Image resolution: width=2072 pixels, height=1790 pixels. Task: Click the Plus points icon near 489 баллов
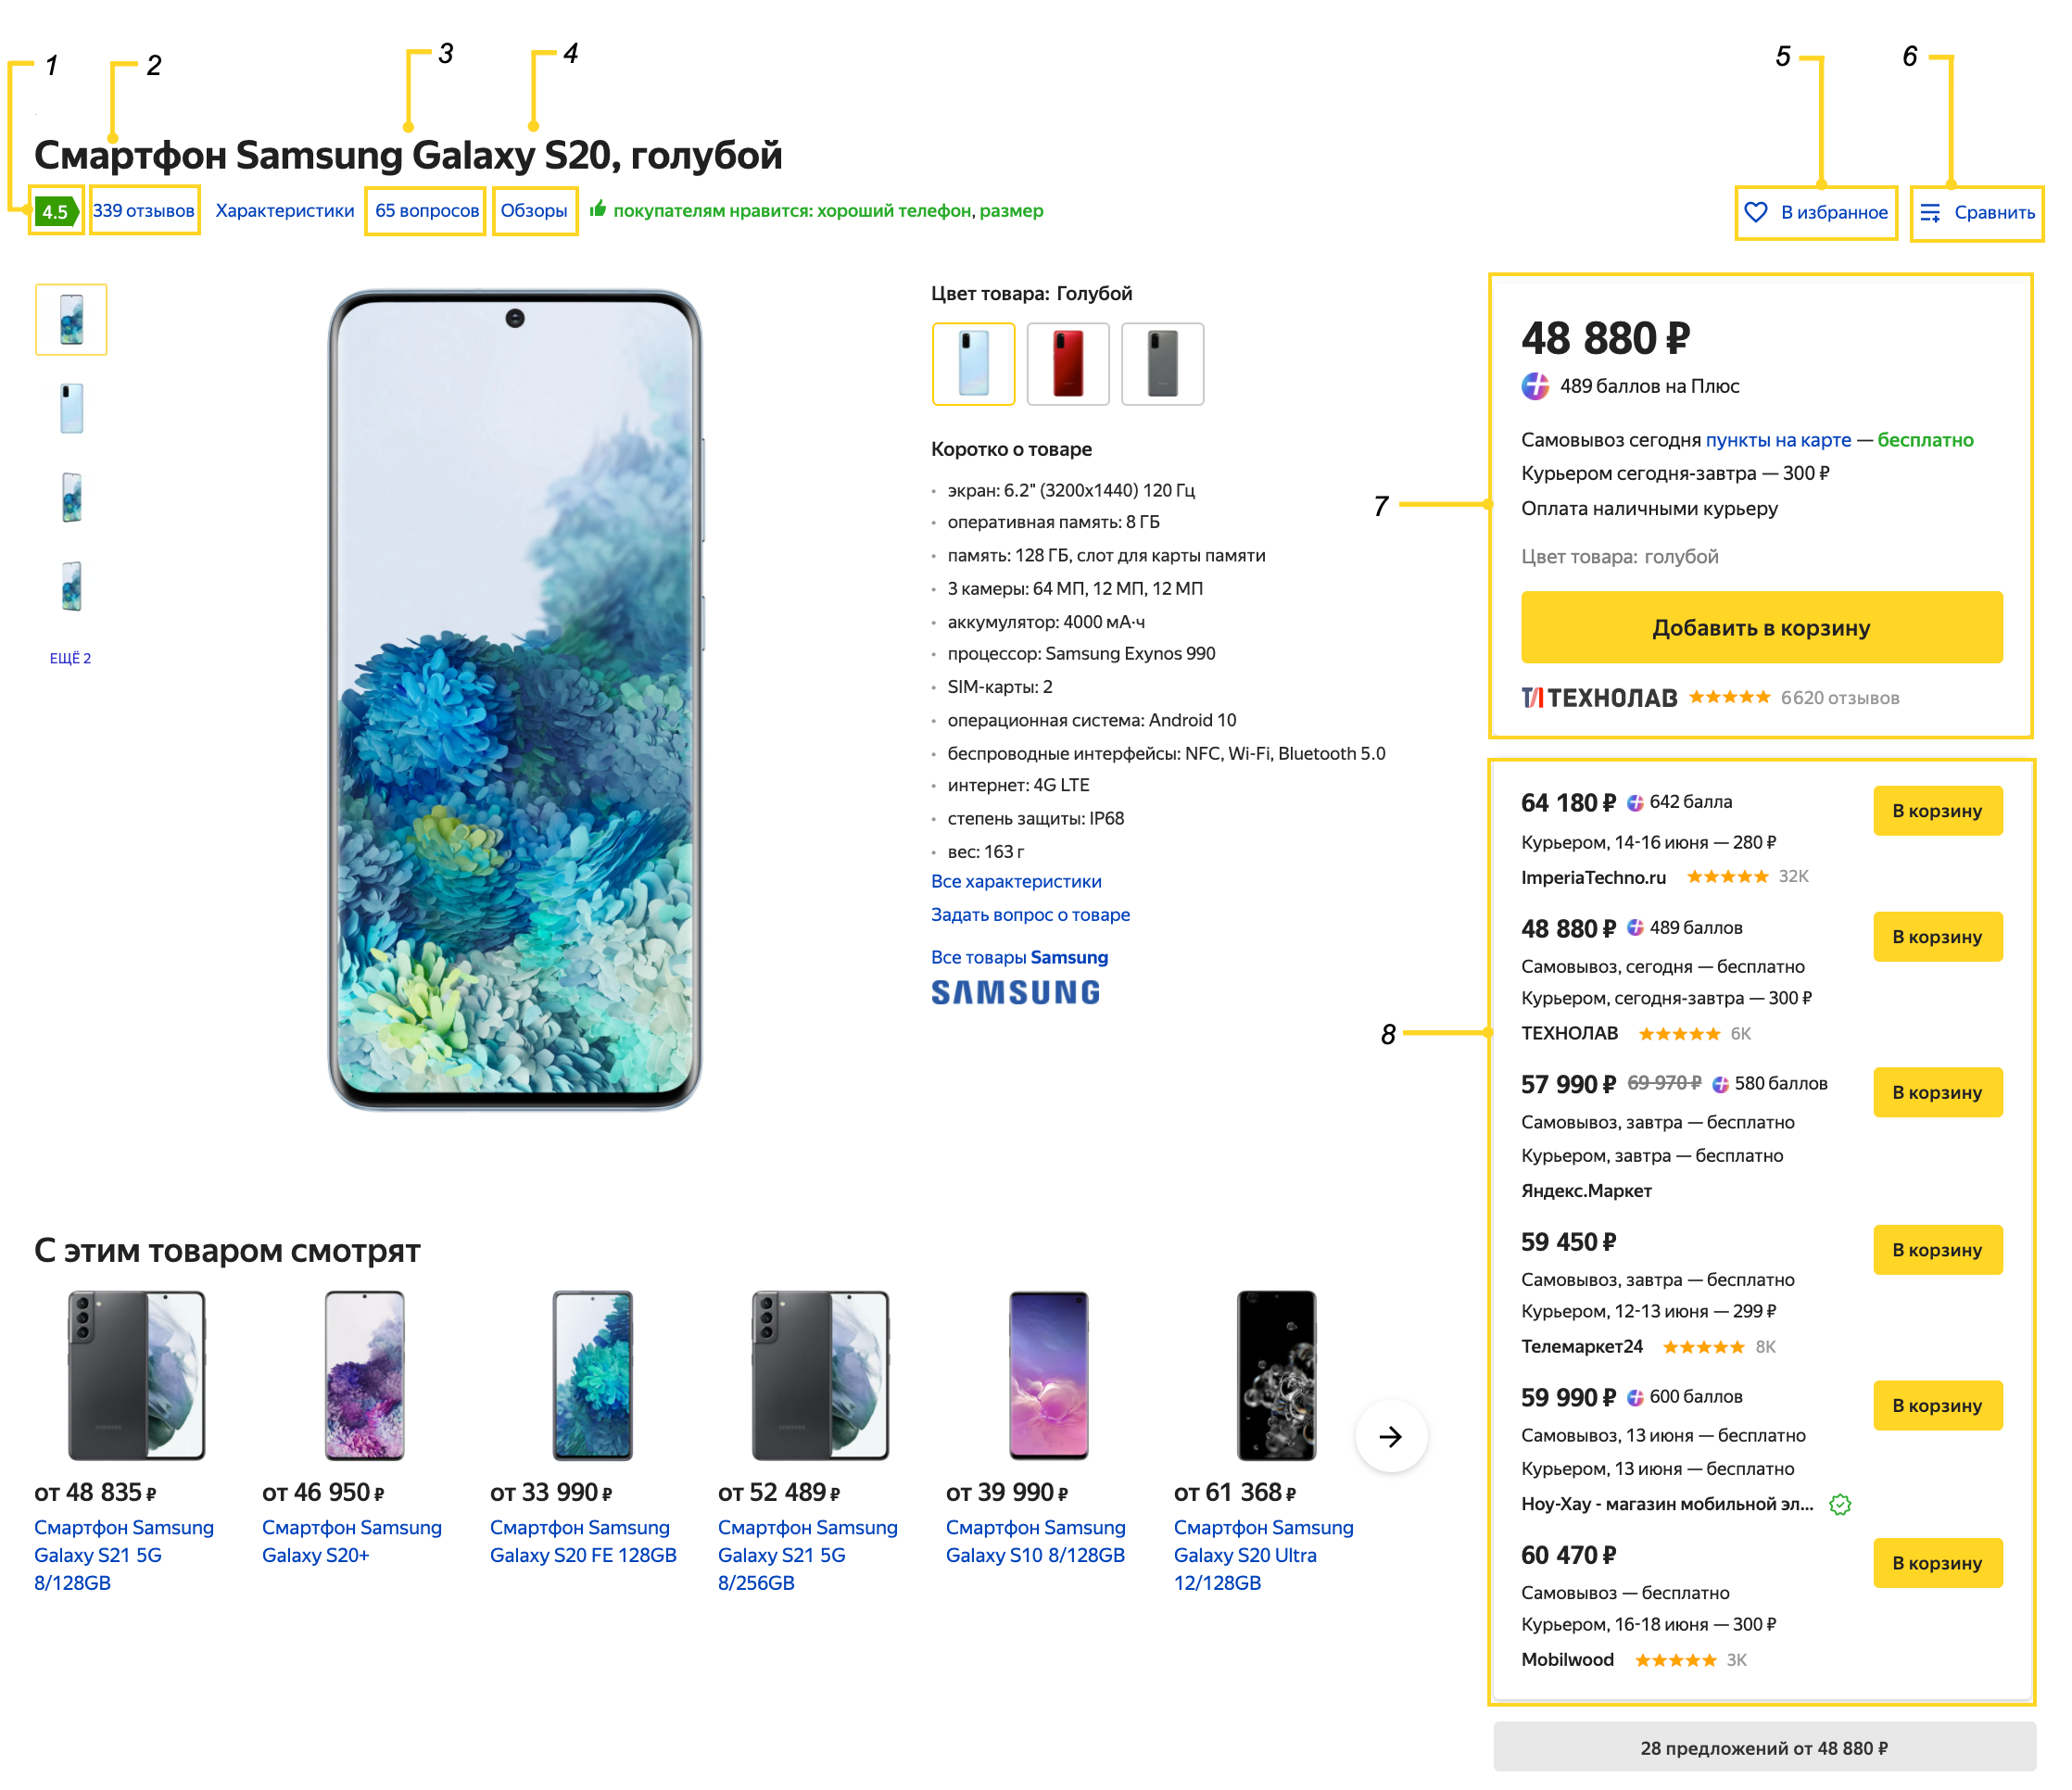click(x=1535, y=385)
